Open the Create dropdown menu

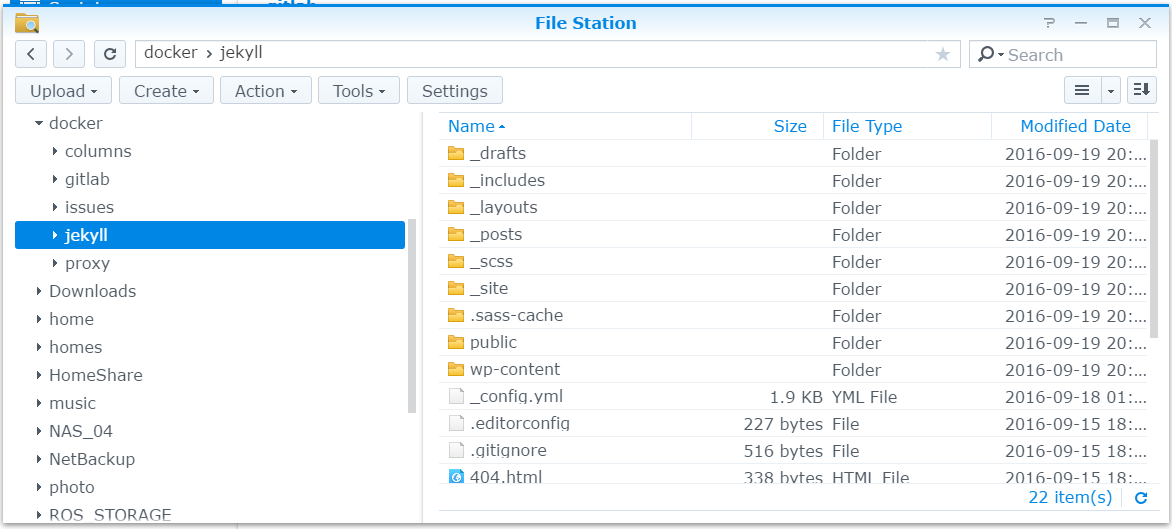pos(167,90)
